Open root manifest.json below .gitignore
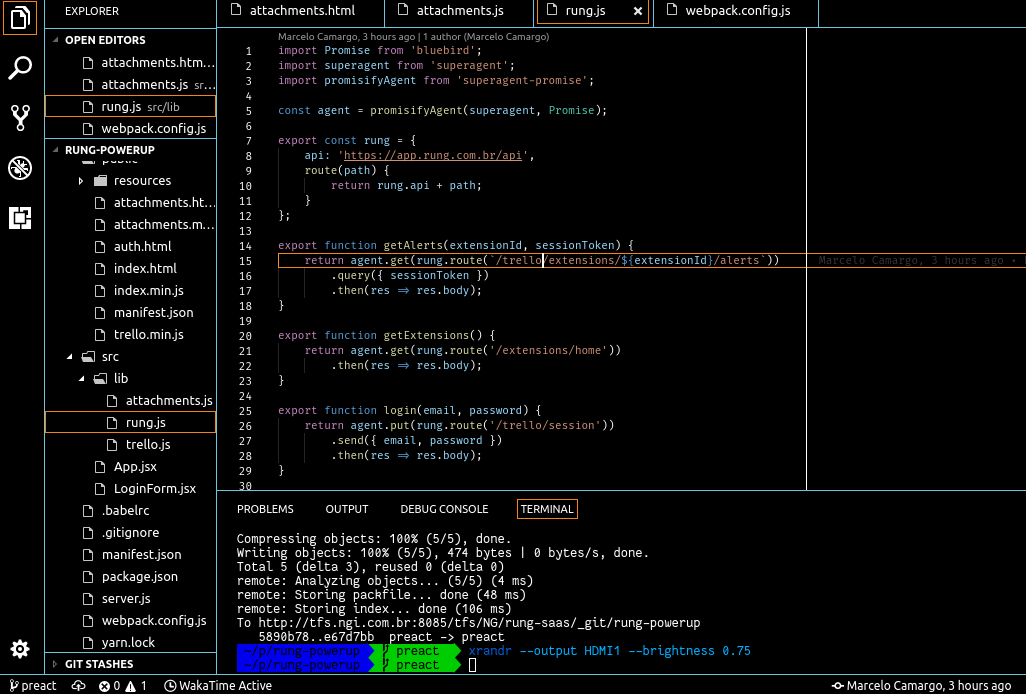 (130, 555)
